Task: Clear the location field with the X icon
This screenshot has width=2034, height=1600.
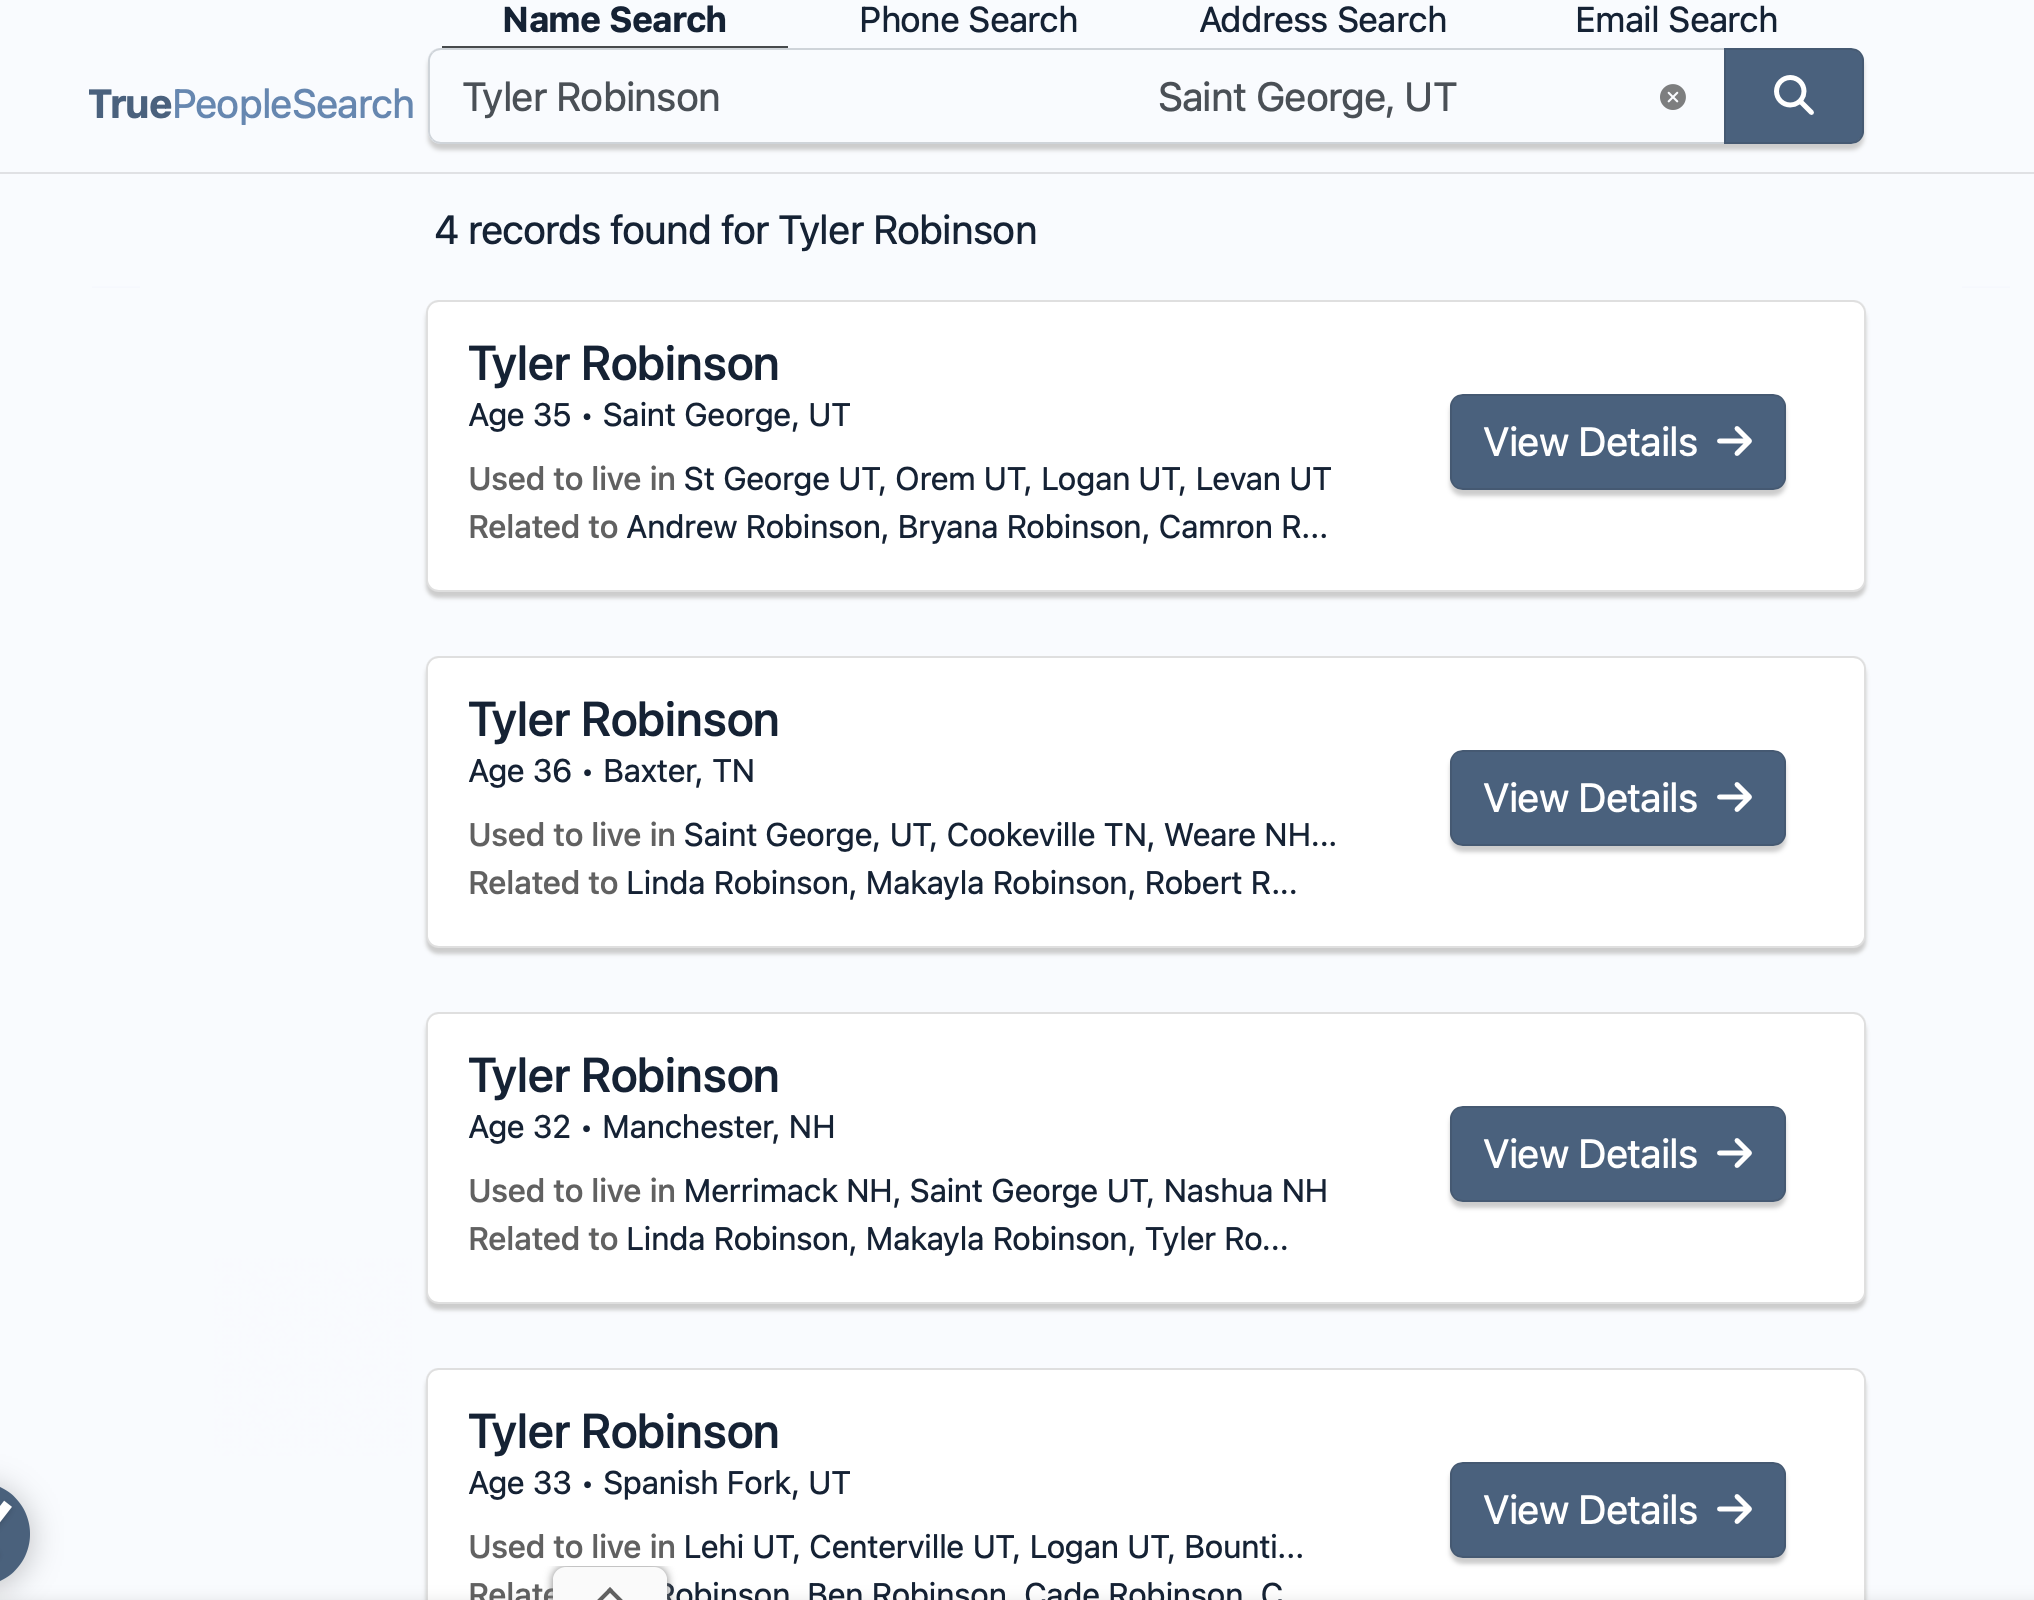Action: click(1673, 97)
